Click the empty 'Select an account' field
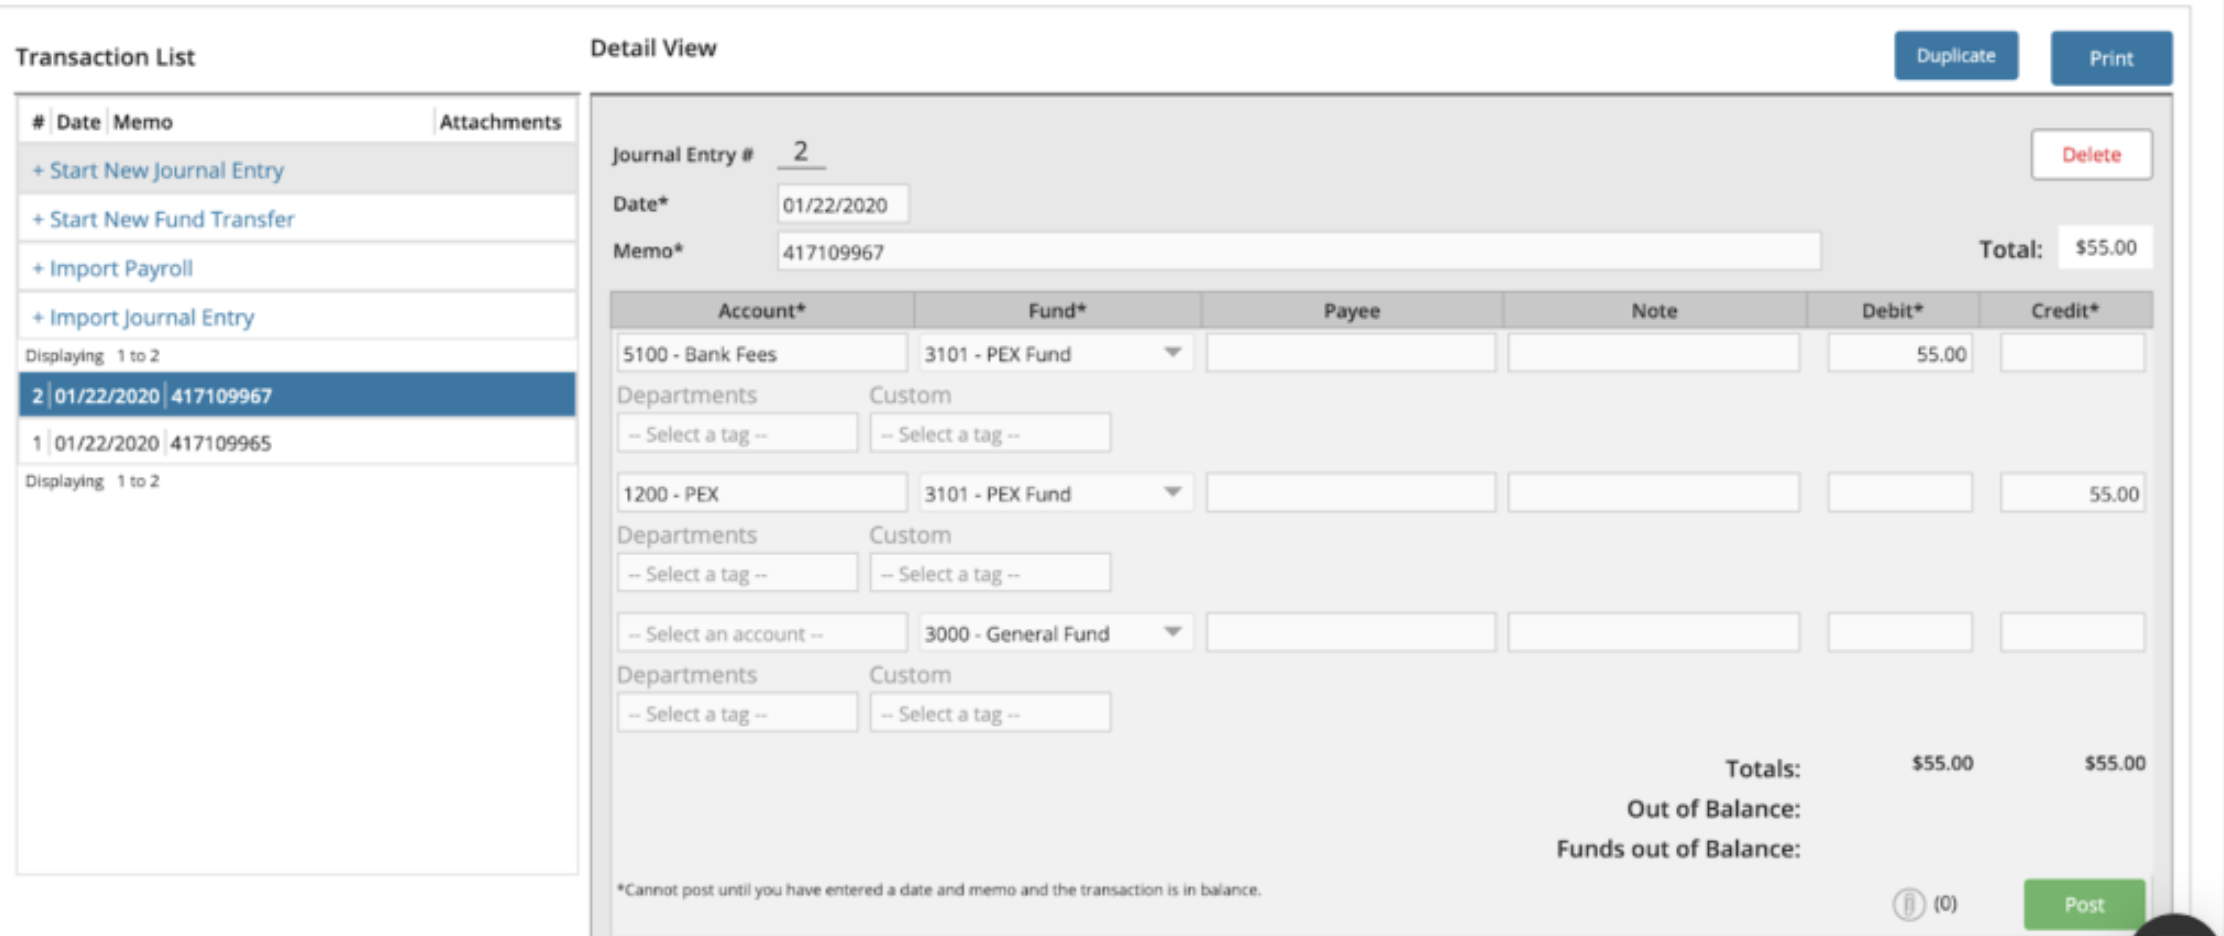Screen dimensions: 2224x936 [x=761, y=634]
